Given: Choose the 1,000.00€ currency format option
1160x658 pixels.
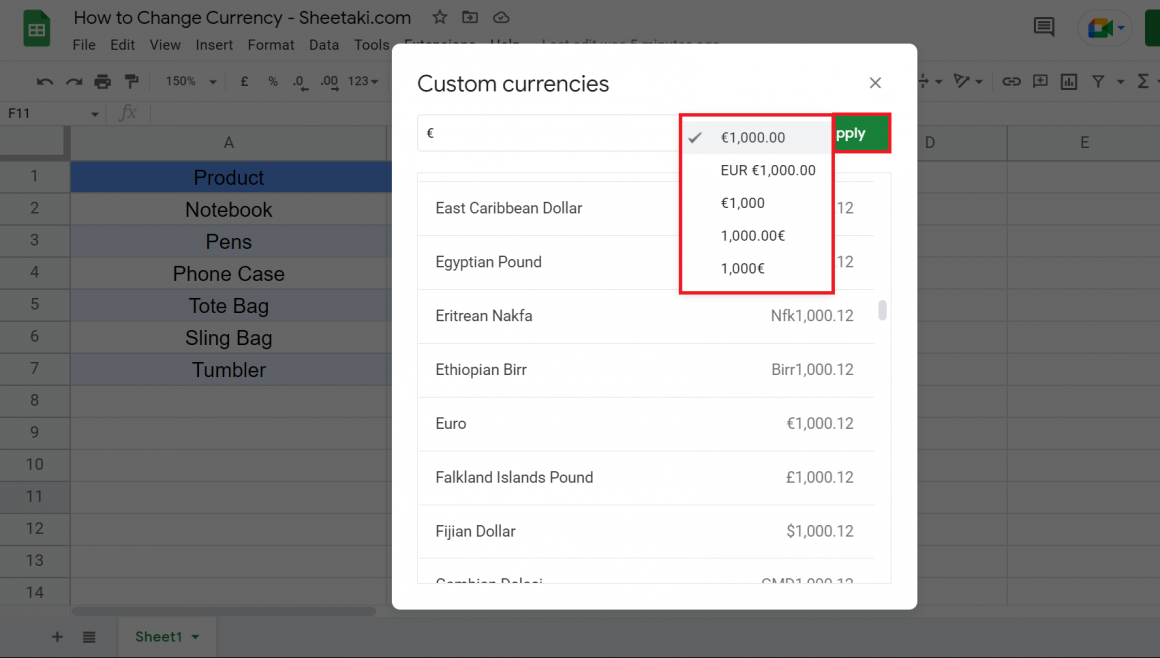Looking at the screenshot, I should coord(755,235).
